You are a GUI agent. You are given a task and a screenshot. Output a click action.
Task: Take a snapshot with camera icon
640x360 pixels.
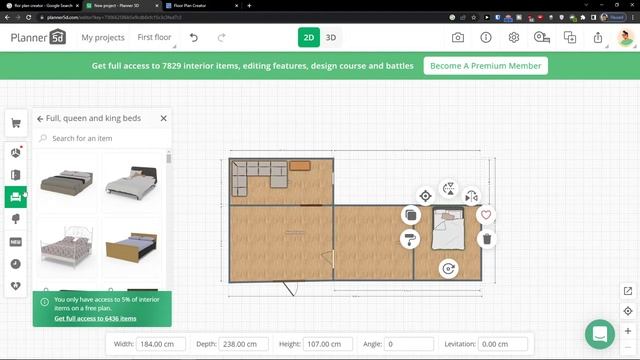(458, 38)
